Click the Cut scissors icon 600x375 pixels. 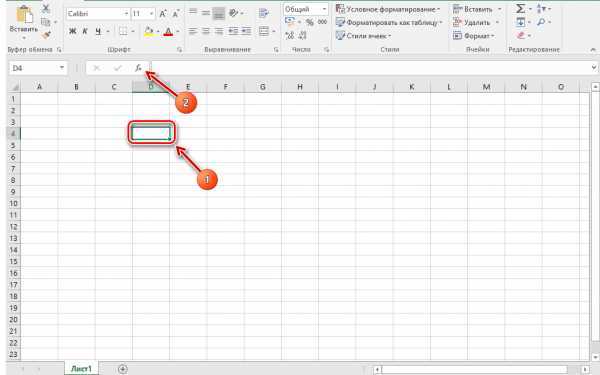[46, 8]
